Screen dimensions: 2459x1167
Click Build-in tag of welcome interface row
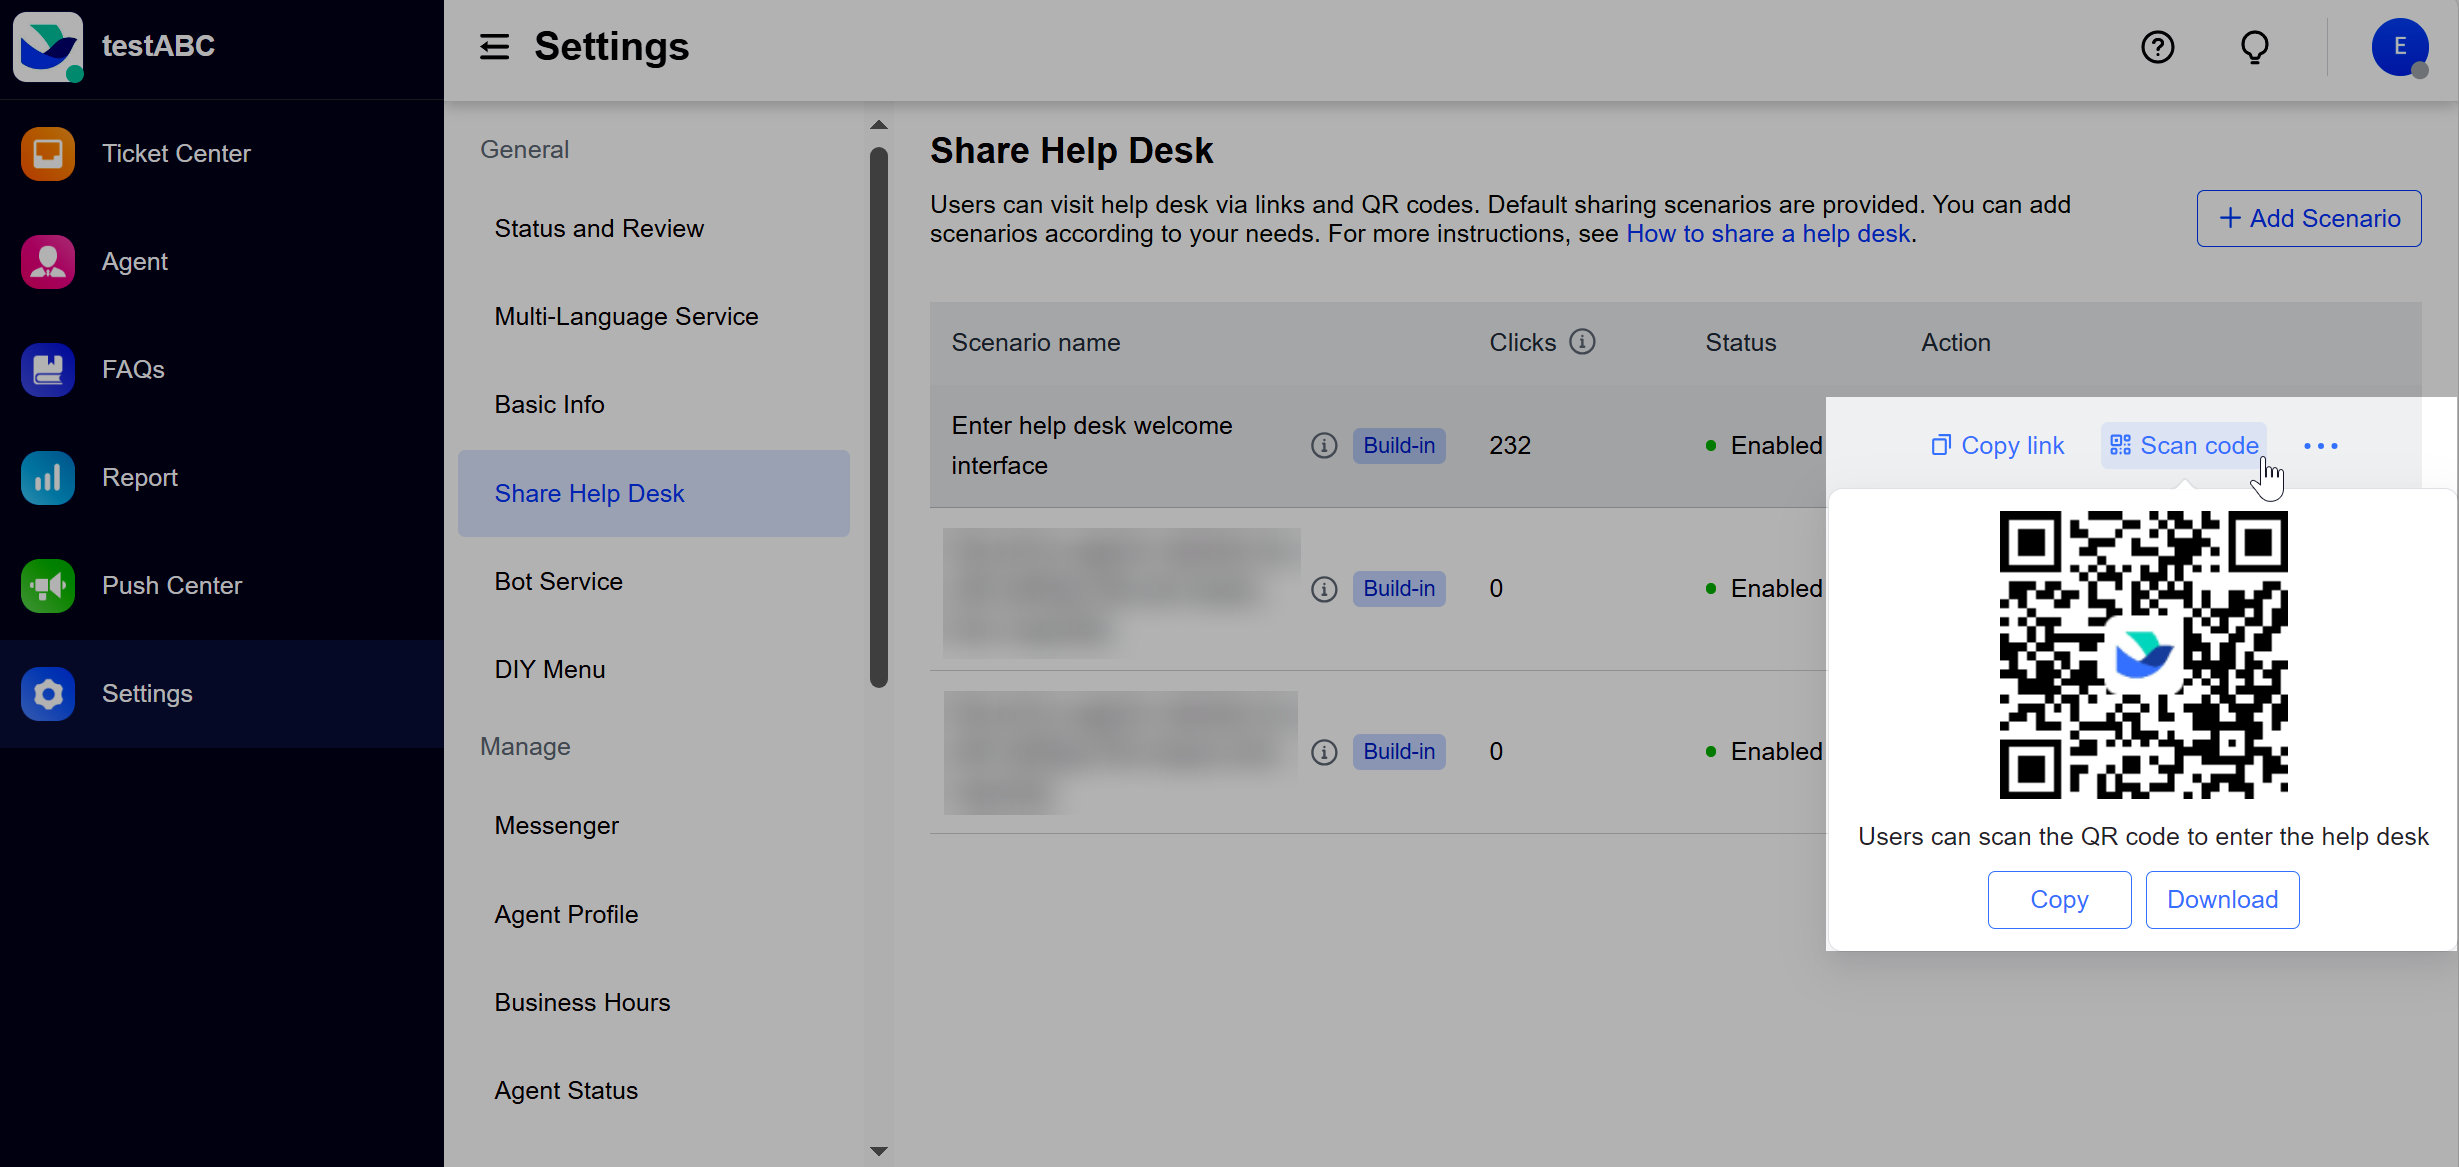(1399, 446)
